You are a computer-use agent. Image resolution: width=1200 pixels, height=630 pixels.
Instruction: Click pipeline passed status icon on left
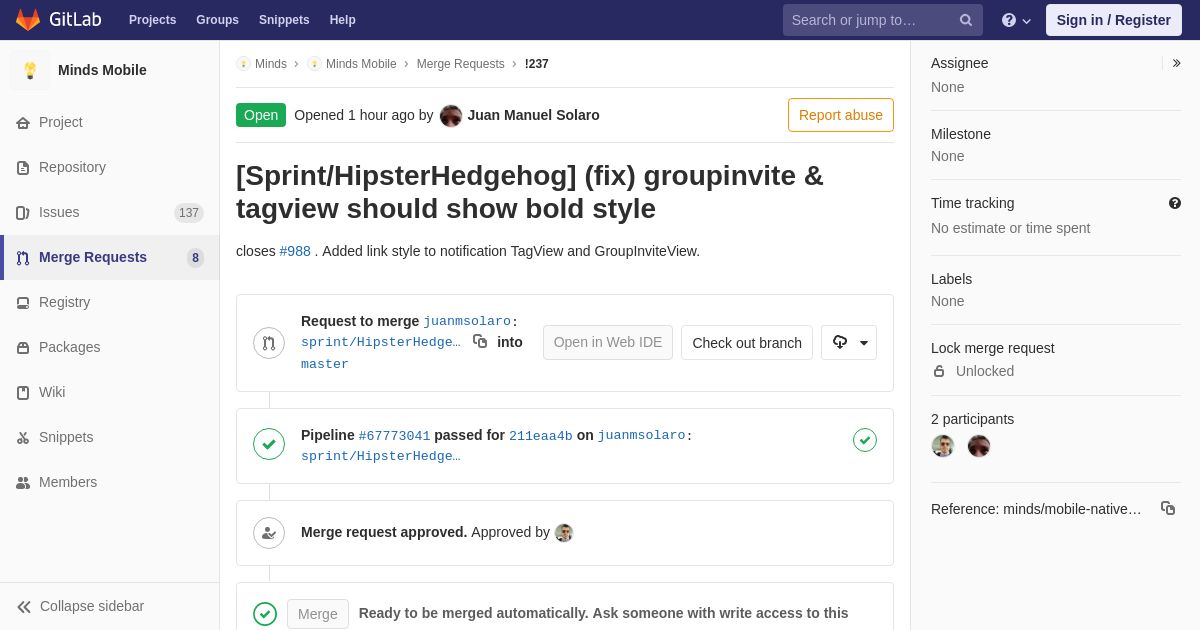coord(269,444)
